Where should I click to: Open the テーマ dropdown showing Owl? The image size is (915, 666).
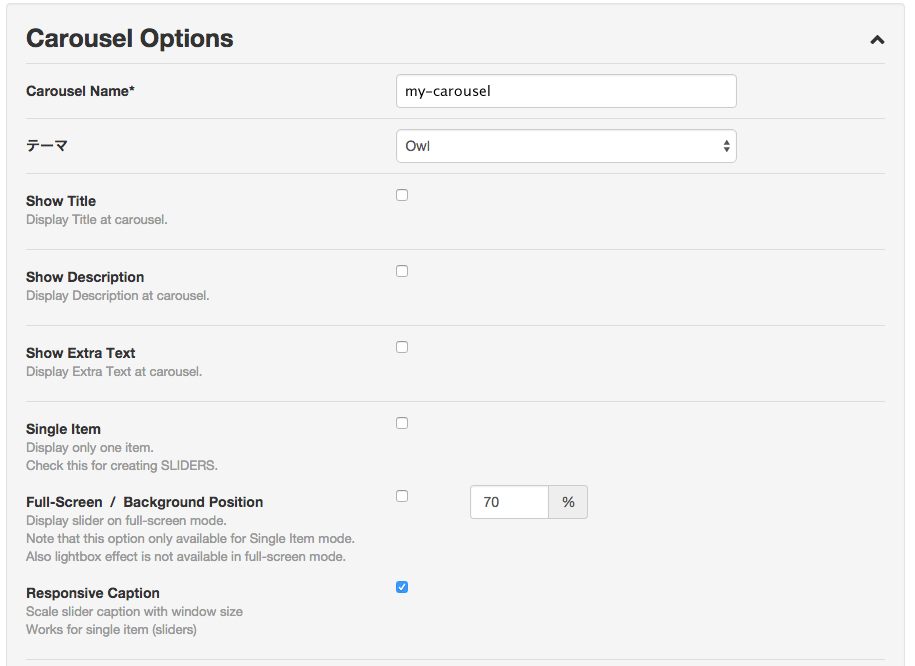point(566,146)
